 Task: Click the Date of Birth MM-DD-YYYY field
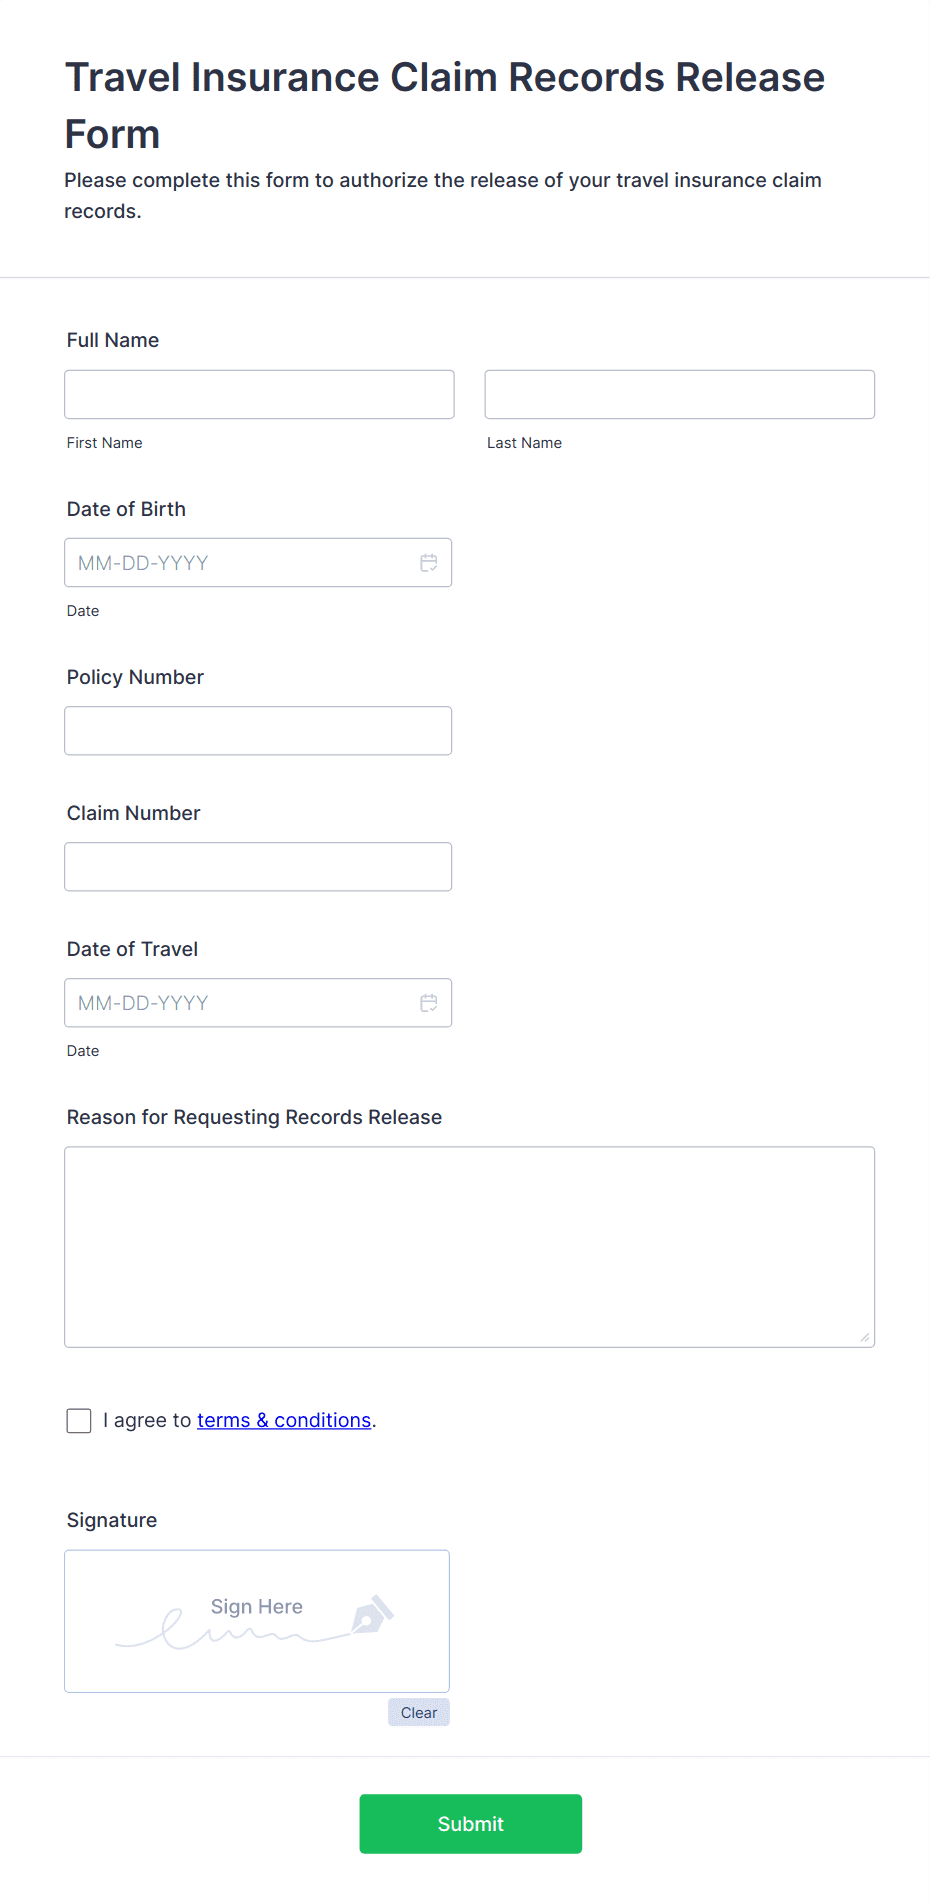pos(240,563)
